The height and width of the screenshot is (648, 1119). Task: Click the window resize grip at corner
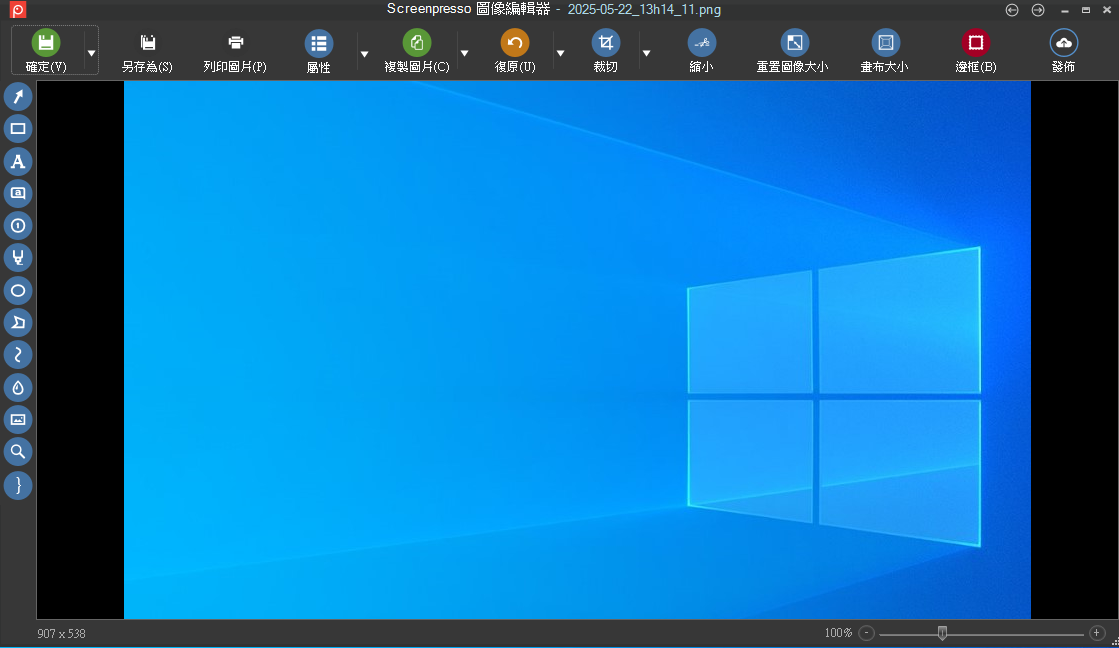click(x=1115, y=642)
